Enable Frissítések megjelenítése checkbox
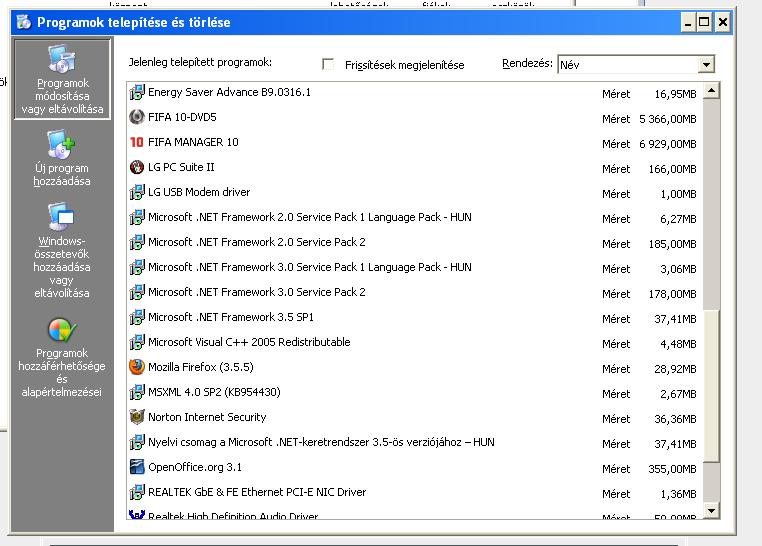The image size is (762, 546). pos(328,64)
